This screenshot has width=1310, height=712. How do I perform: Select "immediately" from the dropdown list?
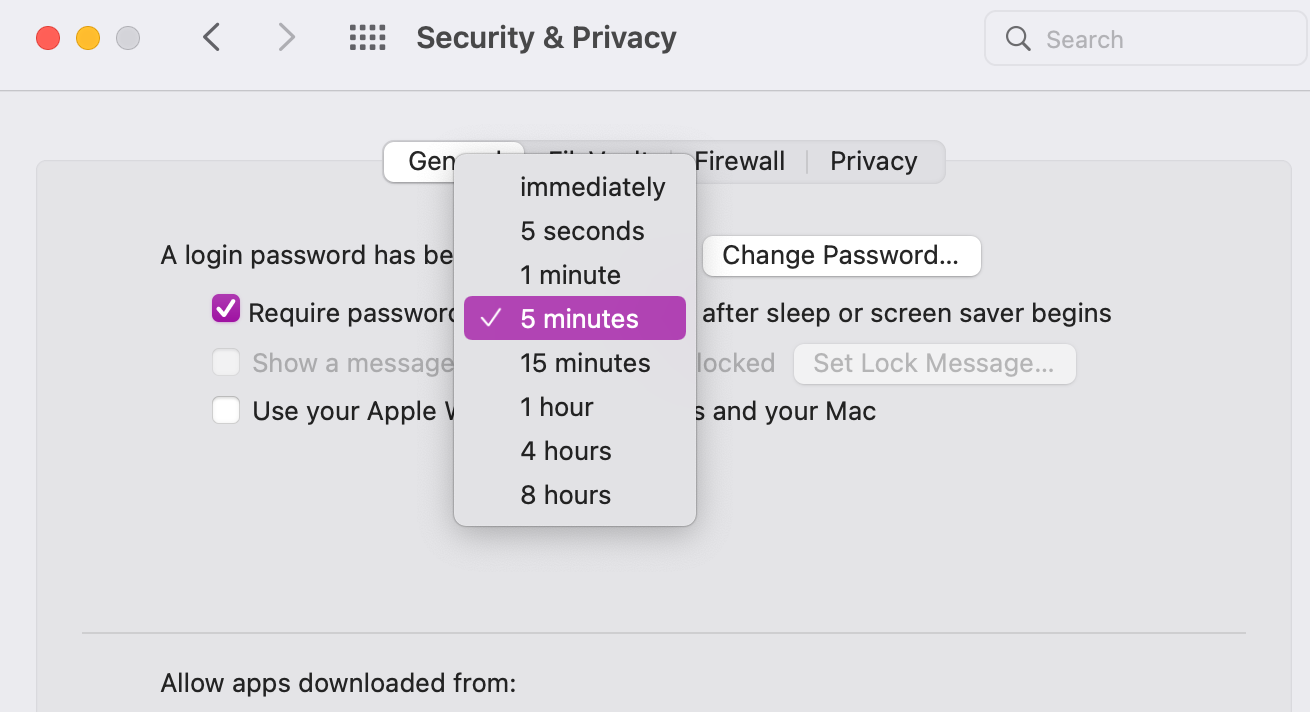coord(592,187)
